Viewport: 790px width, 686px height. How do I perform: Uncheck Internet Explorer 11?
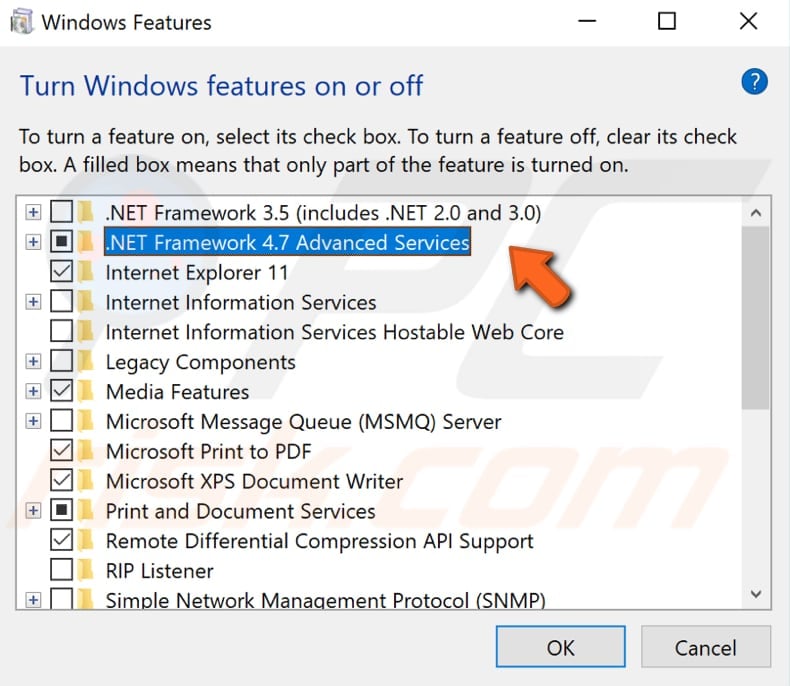[61, 272]
